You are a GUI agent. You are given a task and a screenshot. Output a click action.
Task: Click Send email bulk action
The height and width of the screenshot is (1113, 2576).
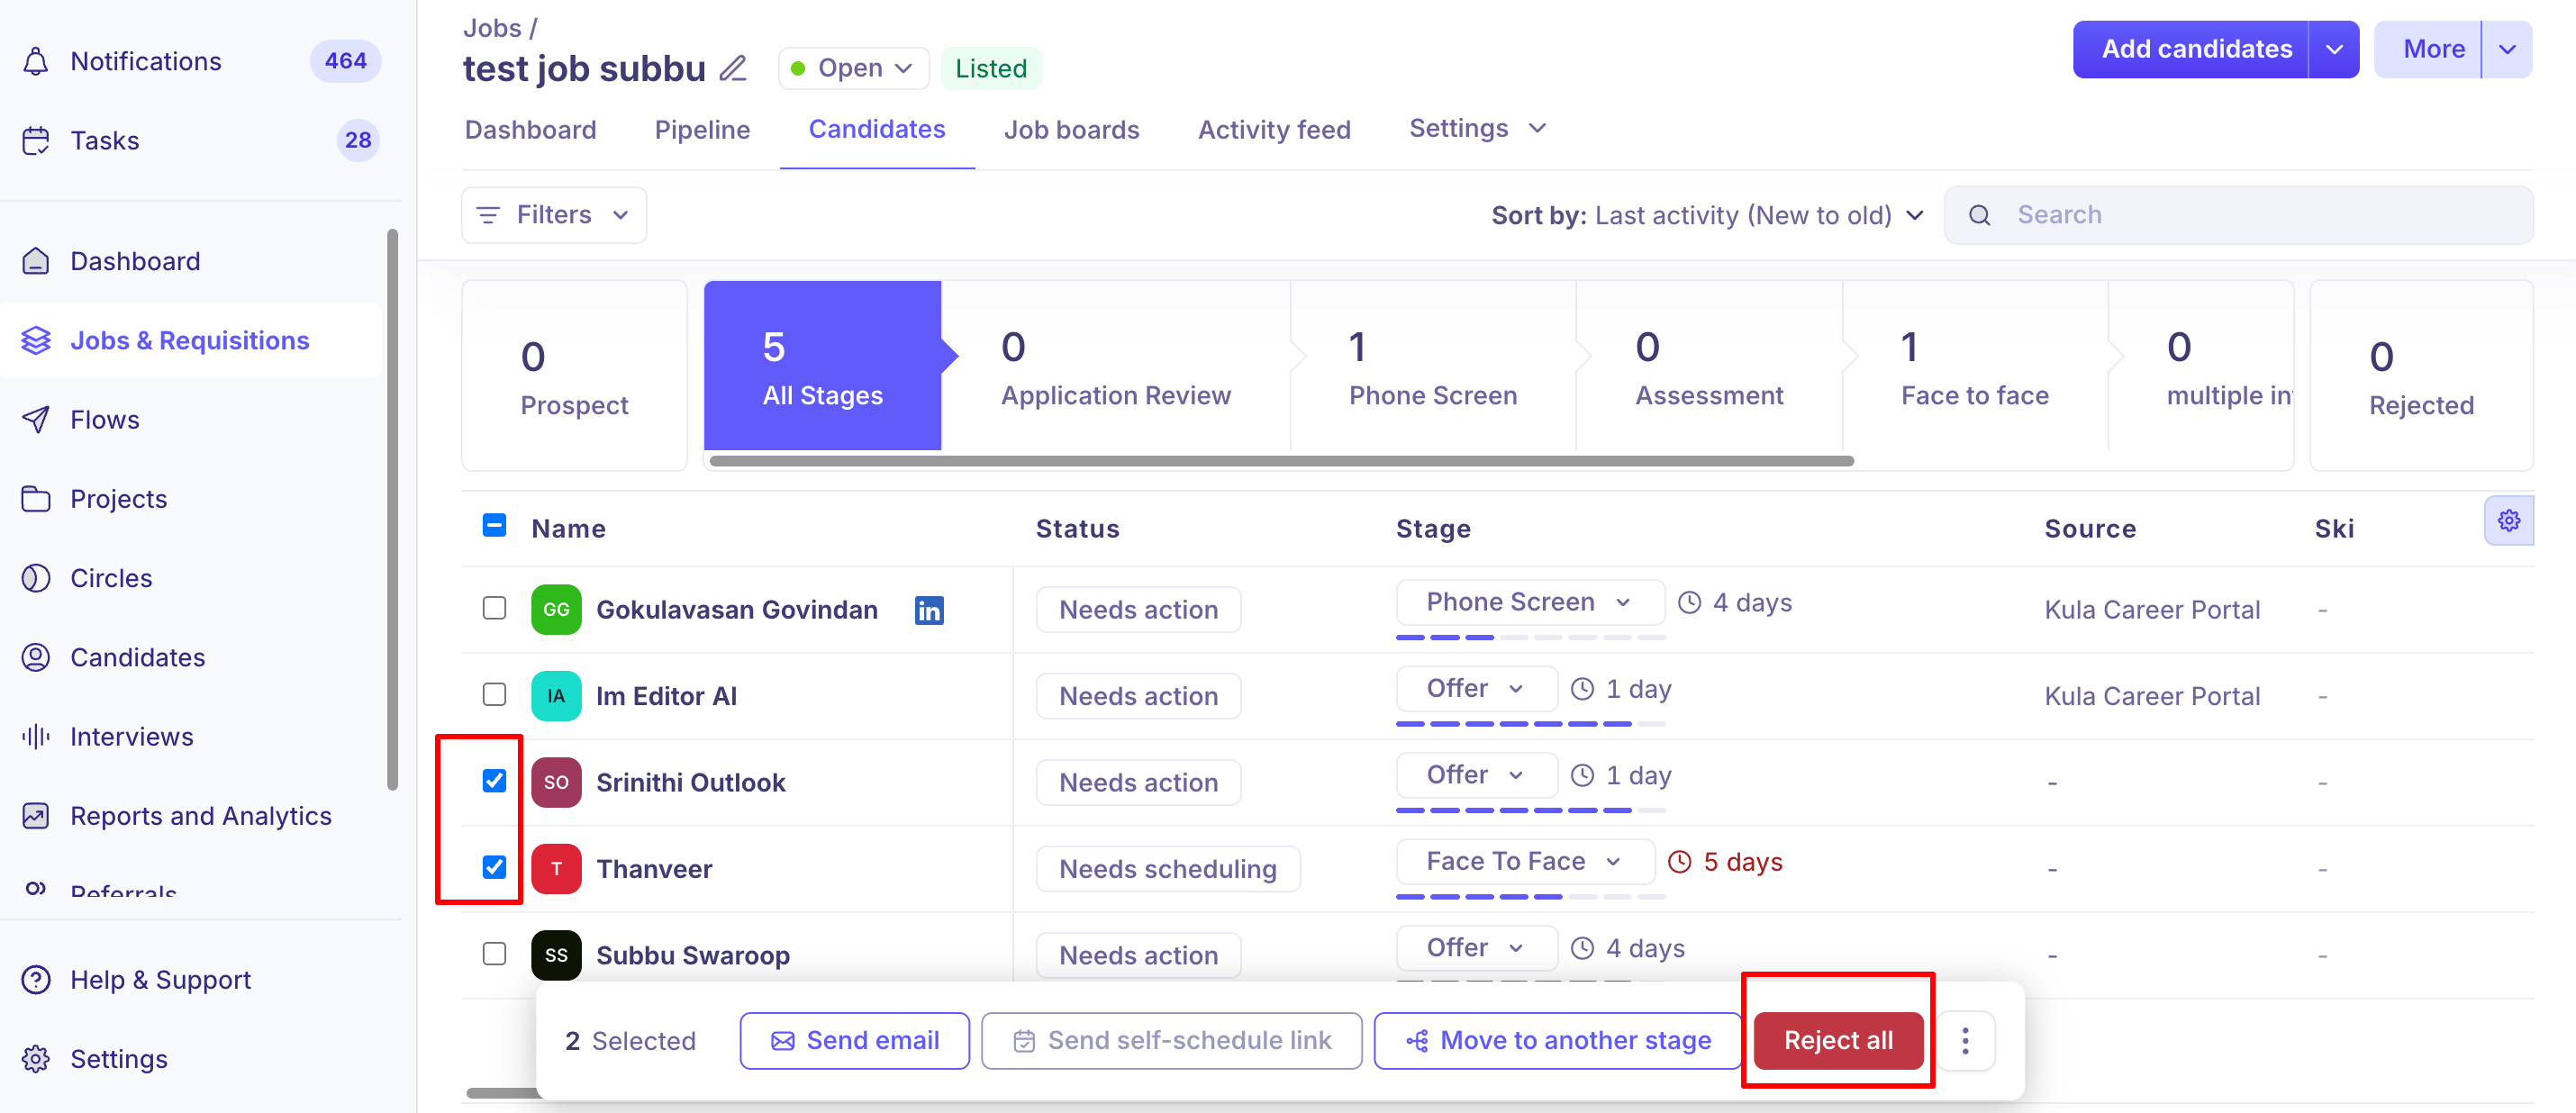click(855, 1040)
